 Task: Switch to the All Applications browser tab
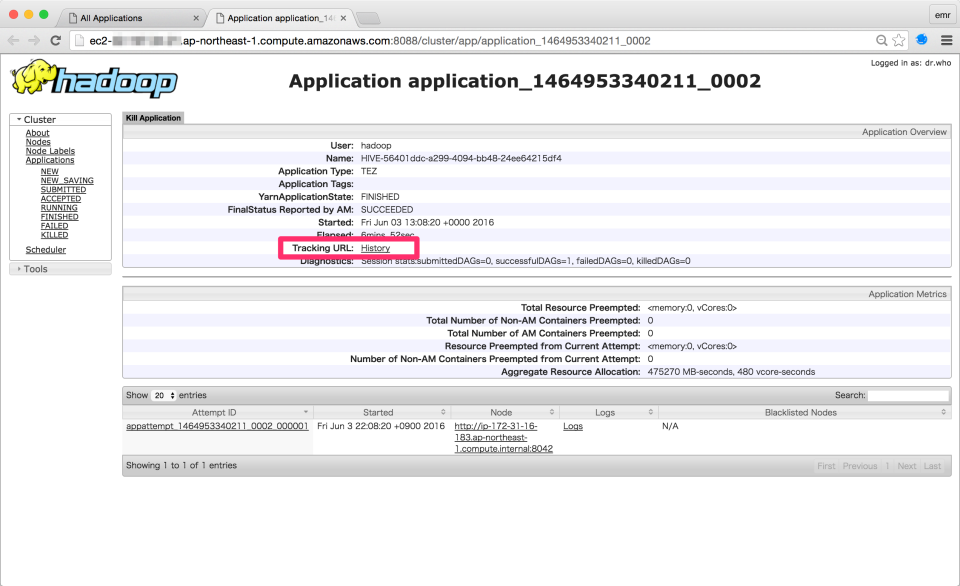(x=125, y=18)
